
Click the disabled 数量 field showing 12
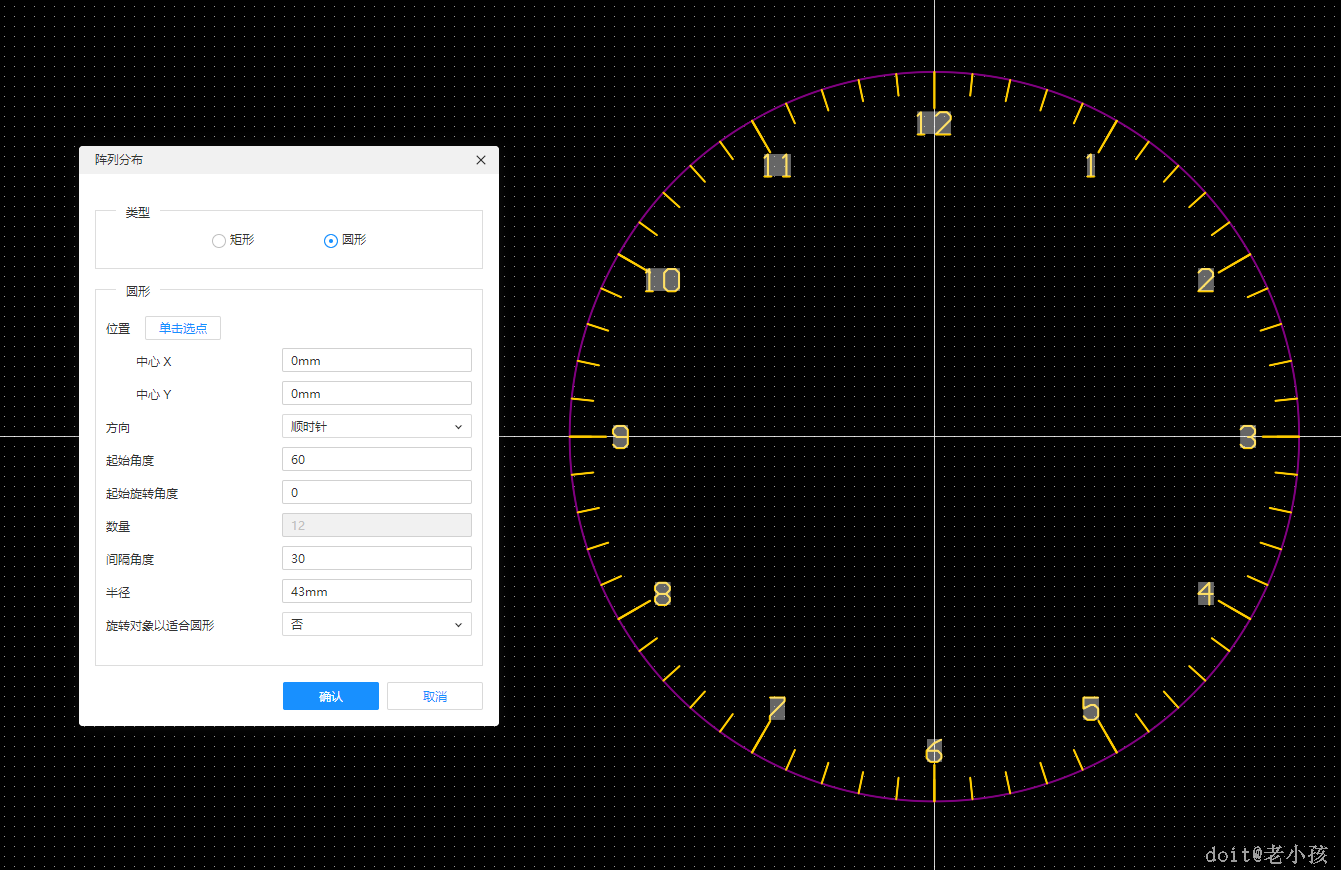point(377,525)
